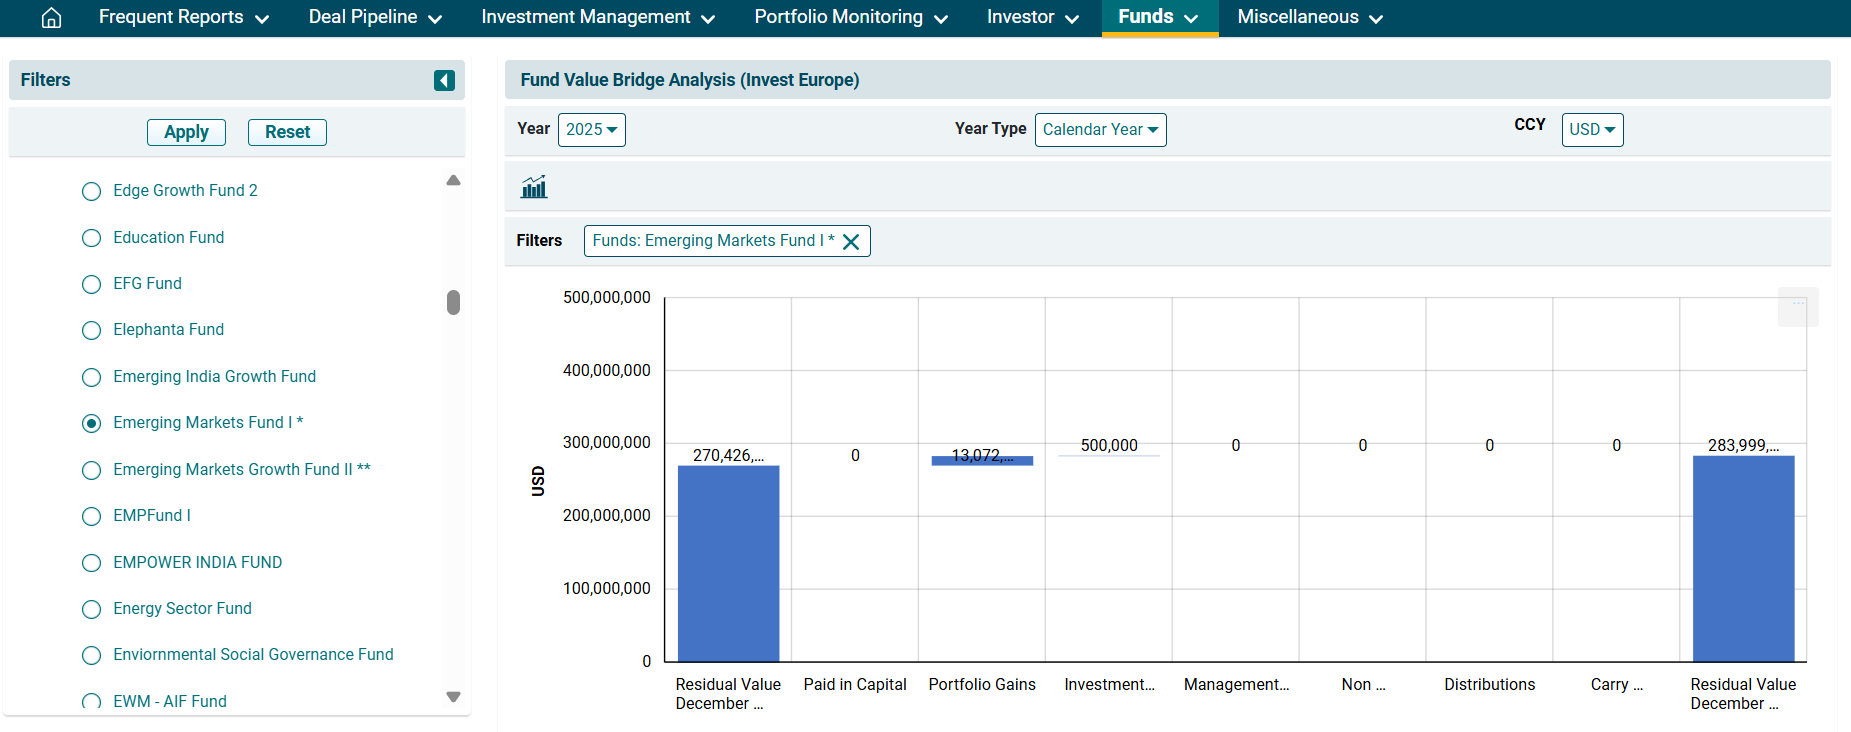Open the Portfolio Monitoring menu
The width and height of the screenshot is (1851, 732).
click(x=850, y=18)
